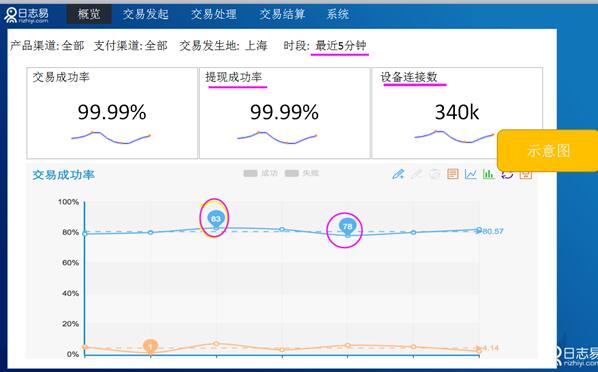Click the save-as-image chart icon
This screenshot has width=598, height=372.
click(x=526, y=175)
